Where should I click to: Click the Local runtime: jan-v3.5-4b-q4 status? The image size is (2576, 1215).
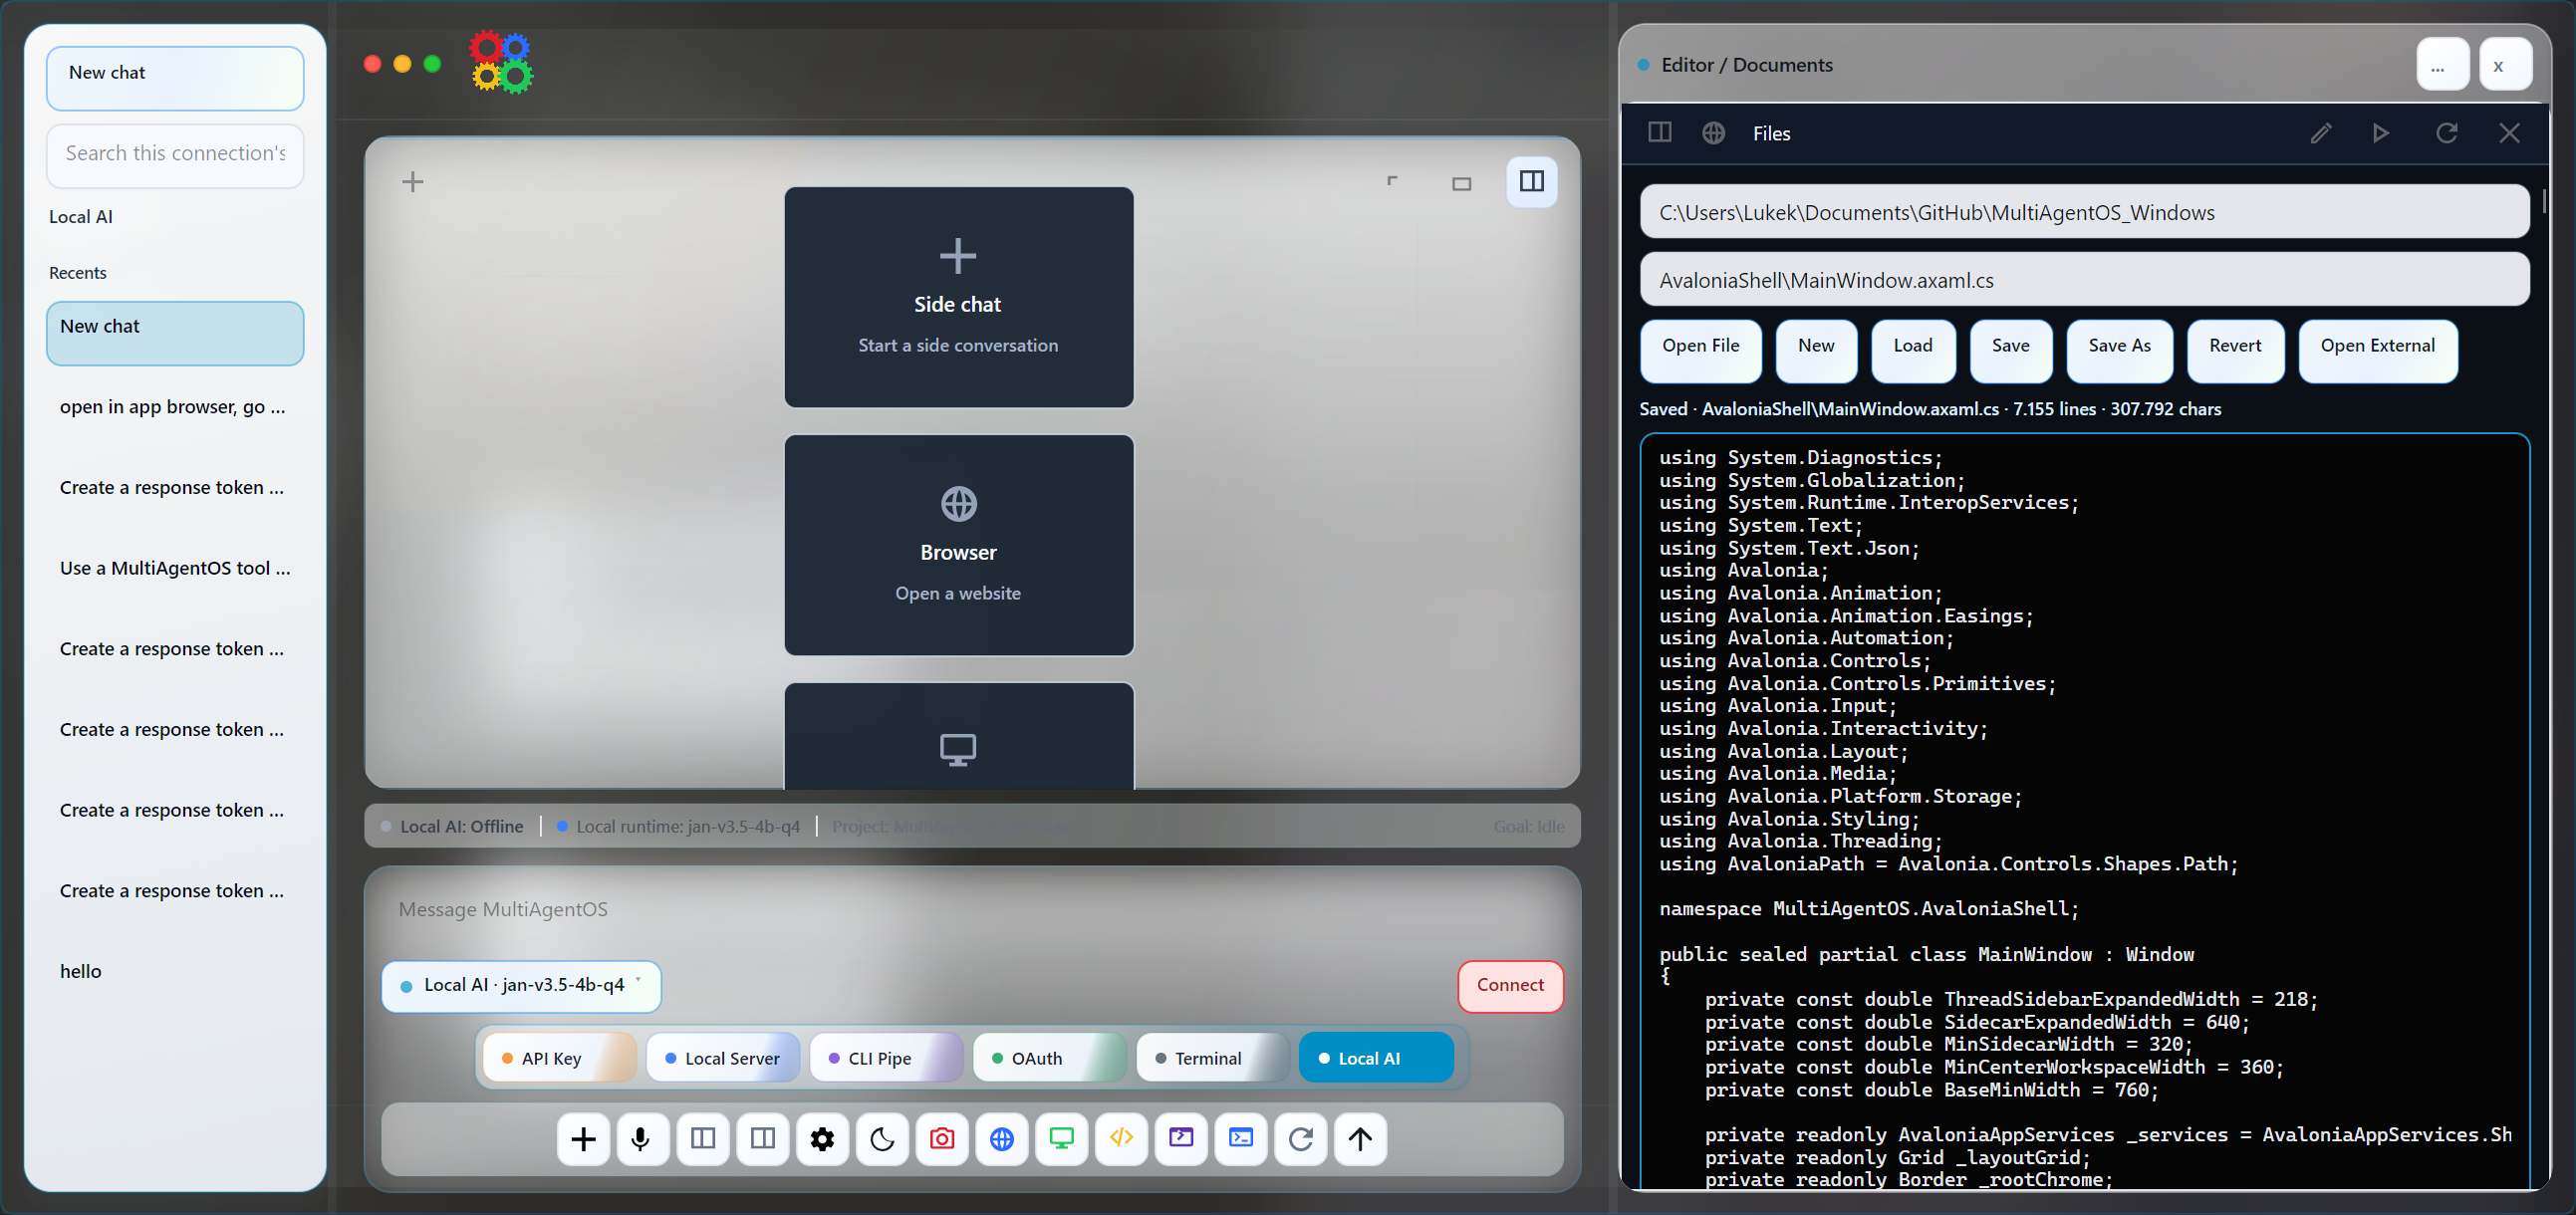point(679,826)
